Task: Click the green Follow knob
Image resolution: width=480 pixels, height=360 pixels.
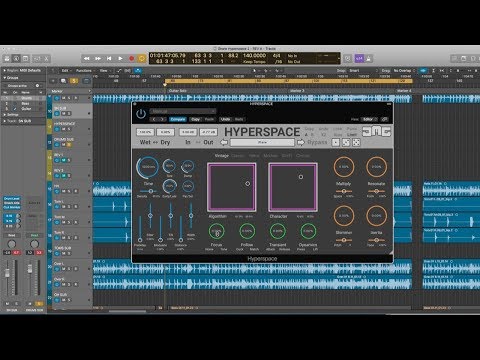Action: pyautogui.click(x=247, y=231)
